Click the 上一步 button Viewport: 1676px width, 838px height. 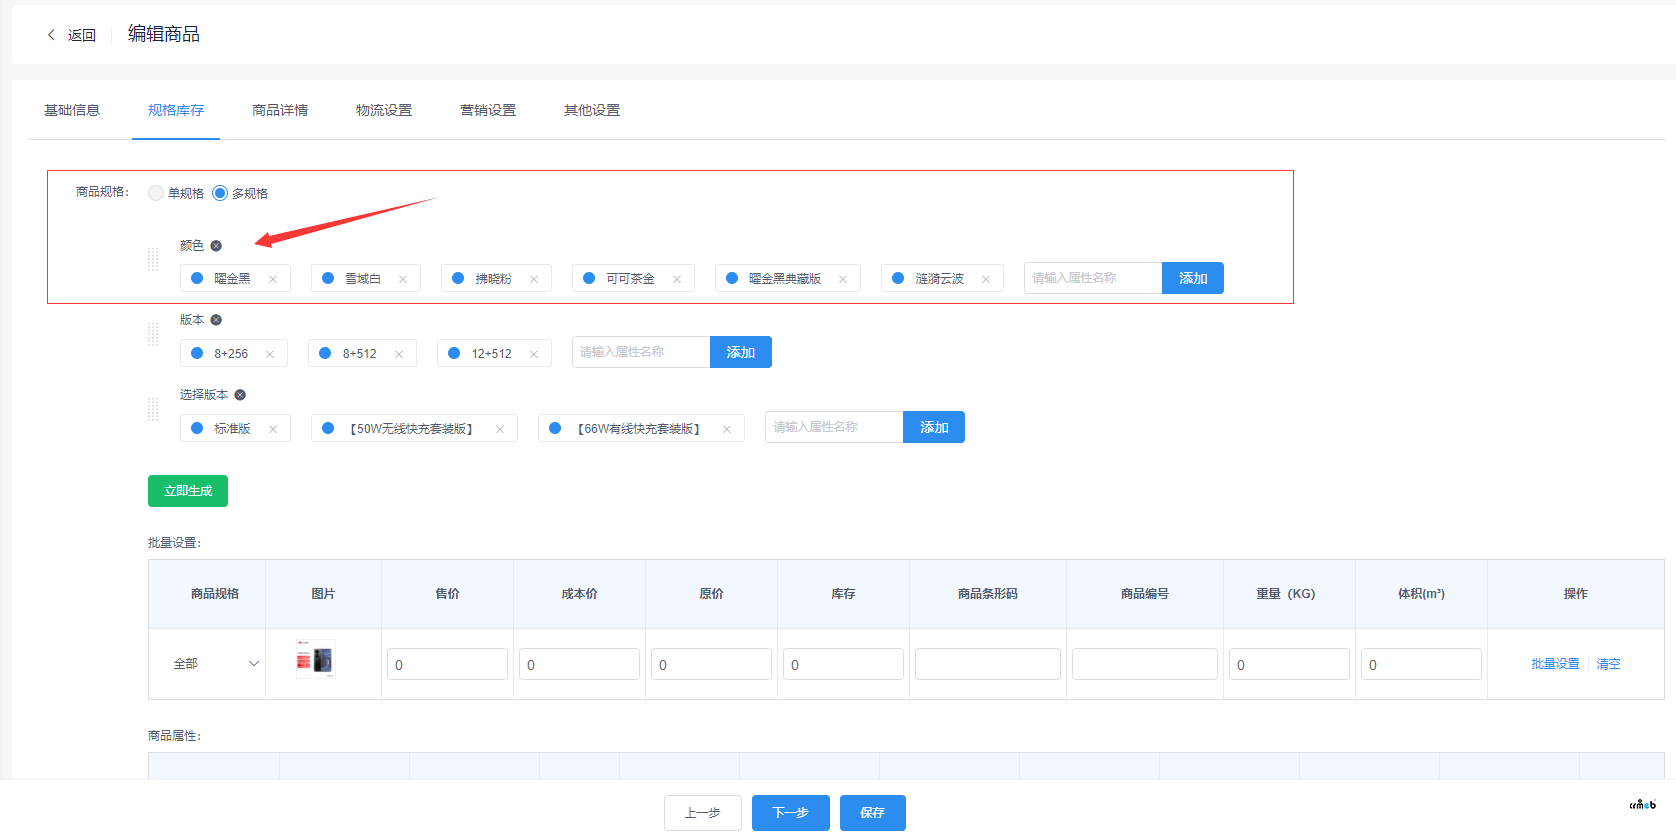pos(703,813)
